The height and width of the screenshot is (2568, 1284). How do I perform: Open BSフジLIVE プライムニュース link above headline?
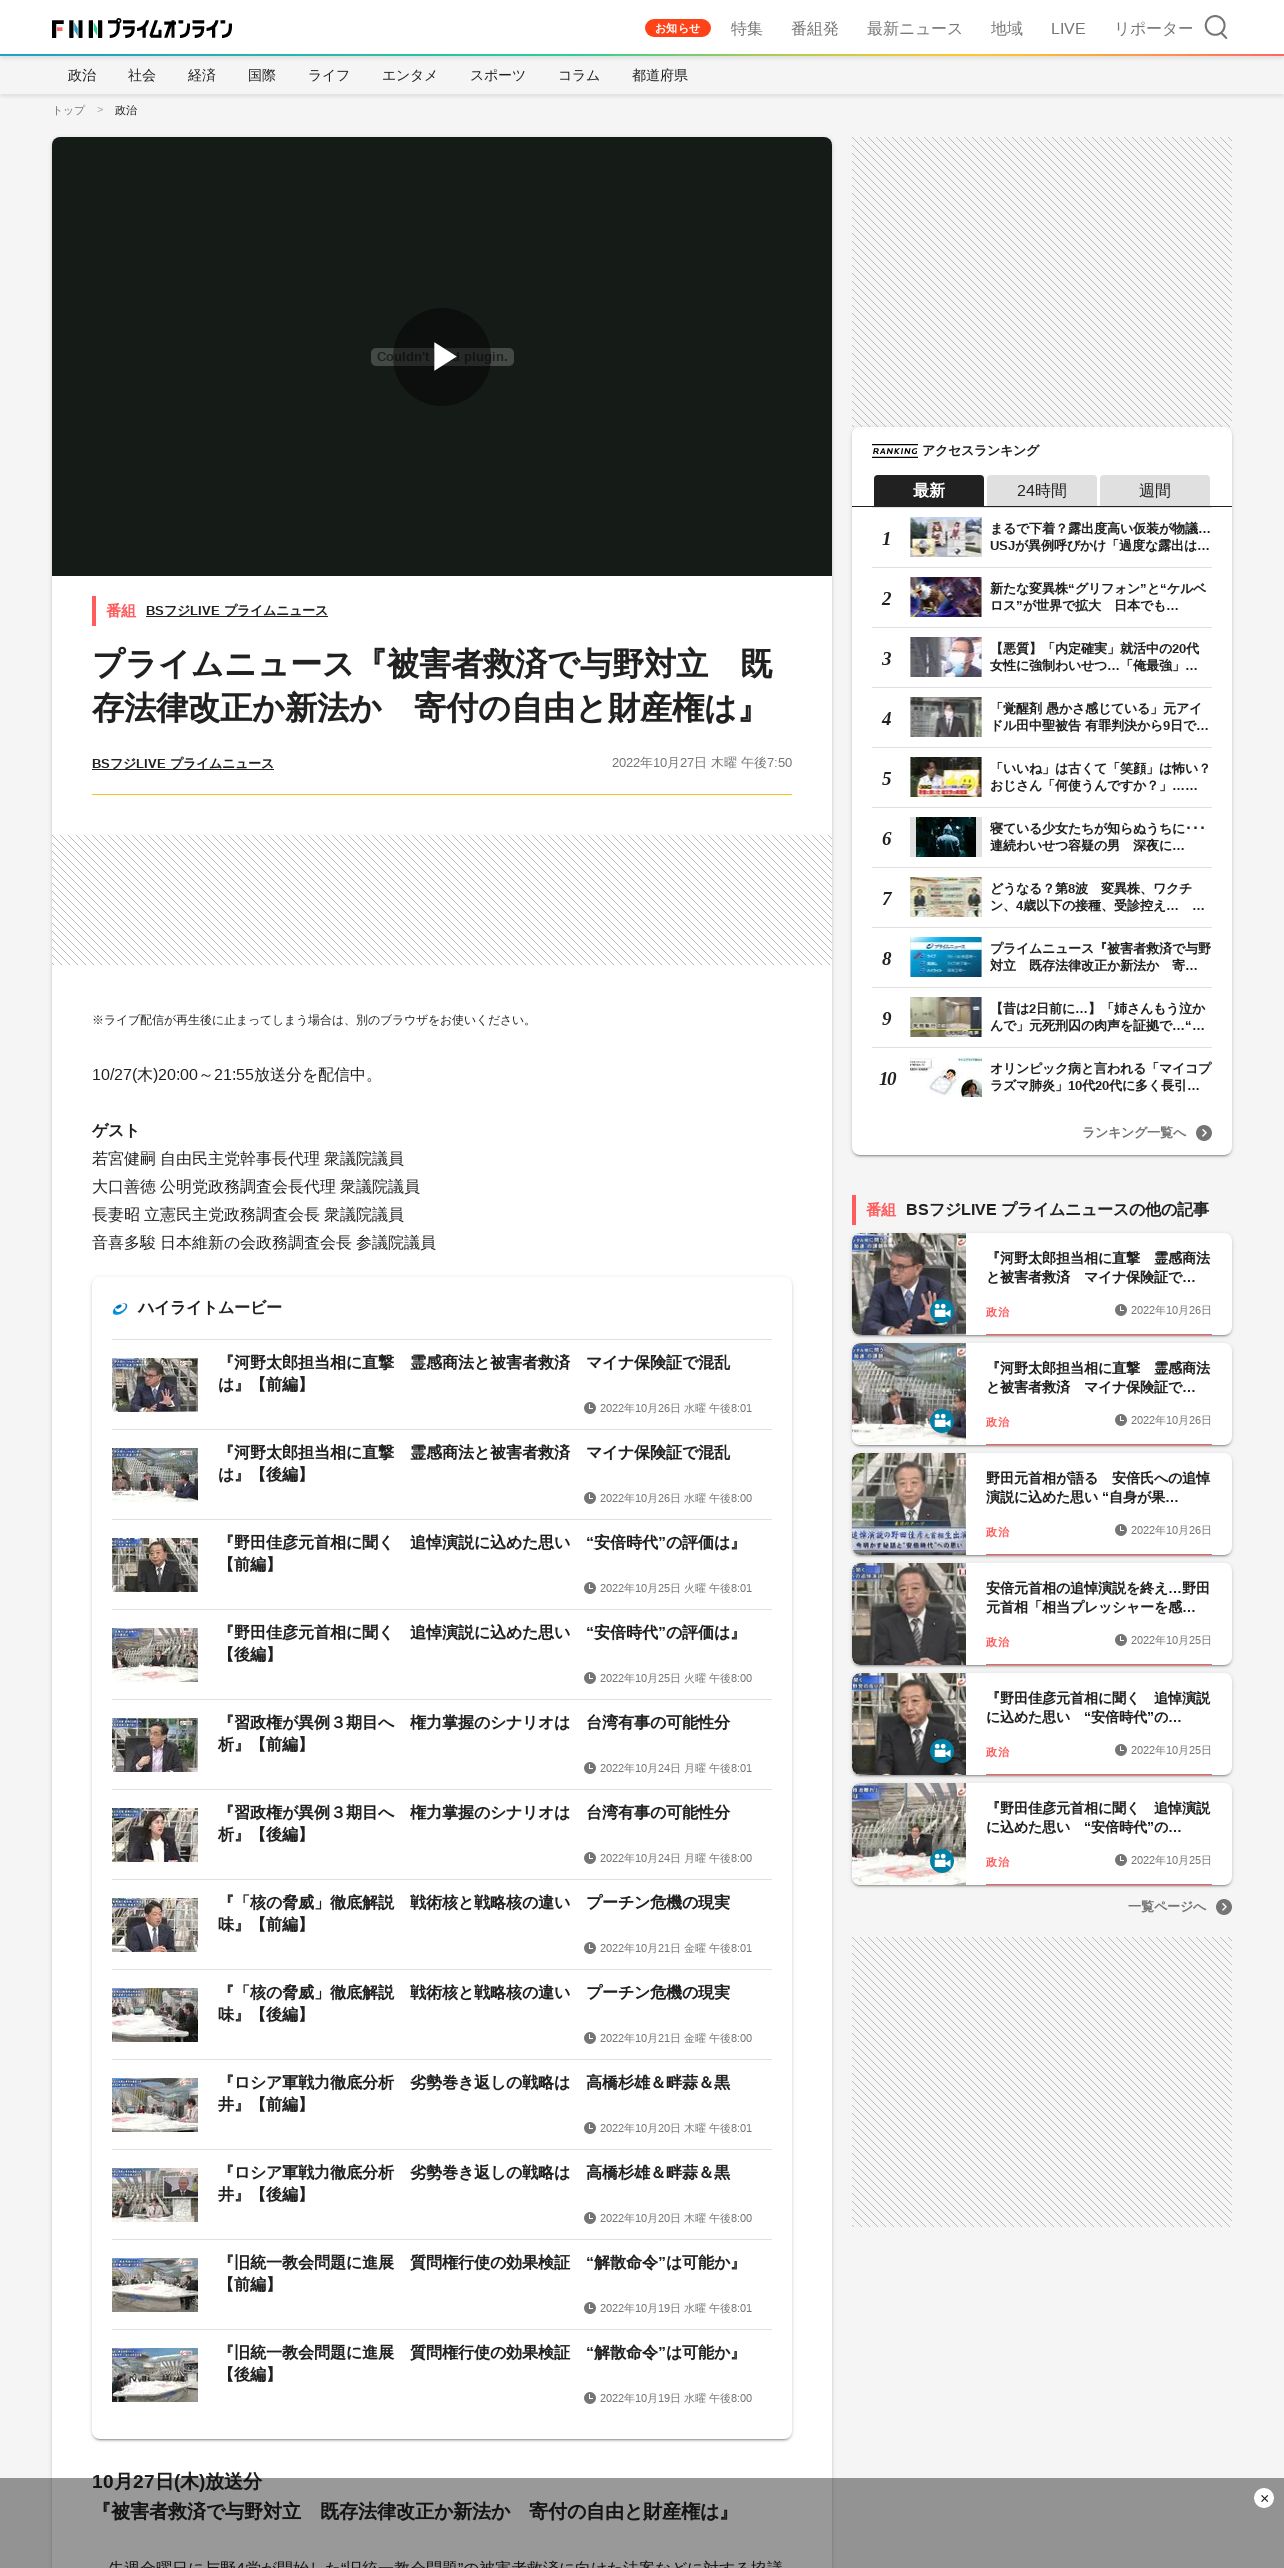tap(237, 611)
